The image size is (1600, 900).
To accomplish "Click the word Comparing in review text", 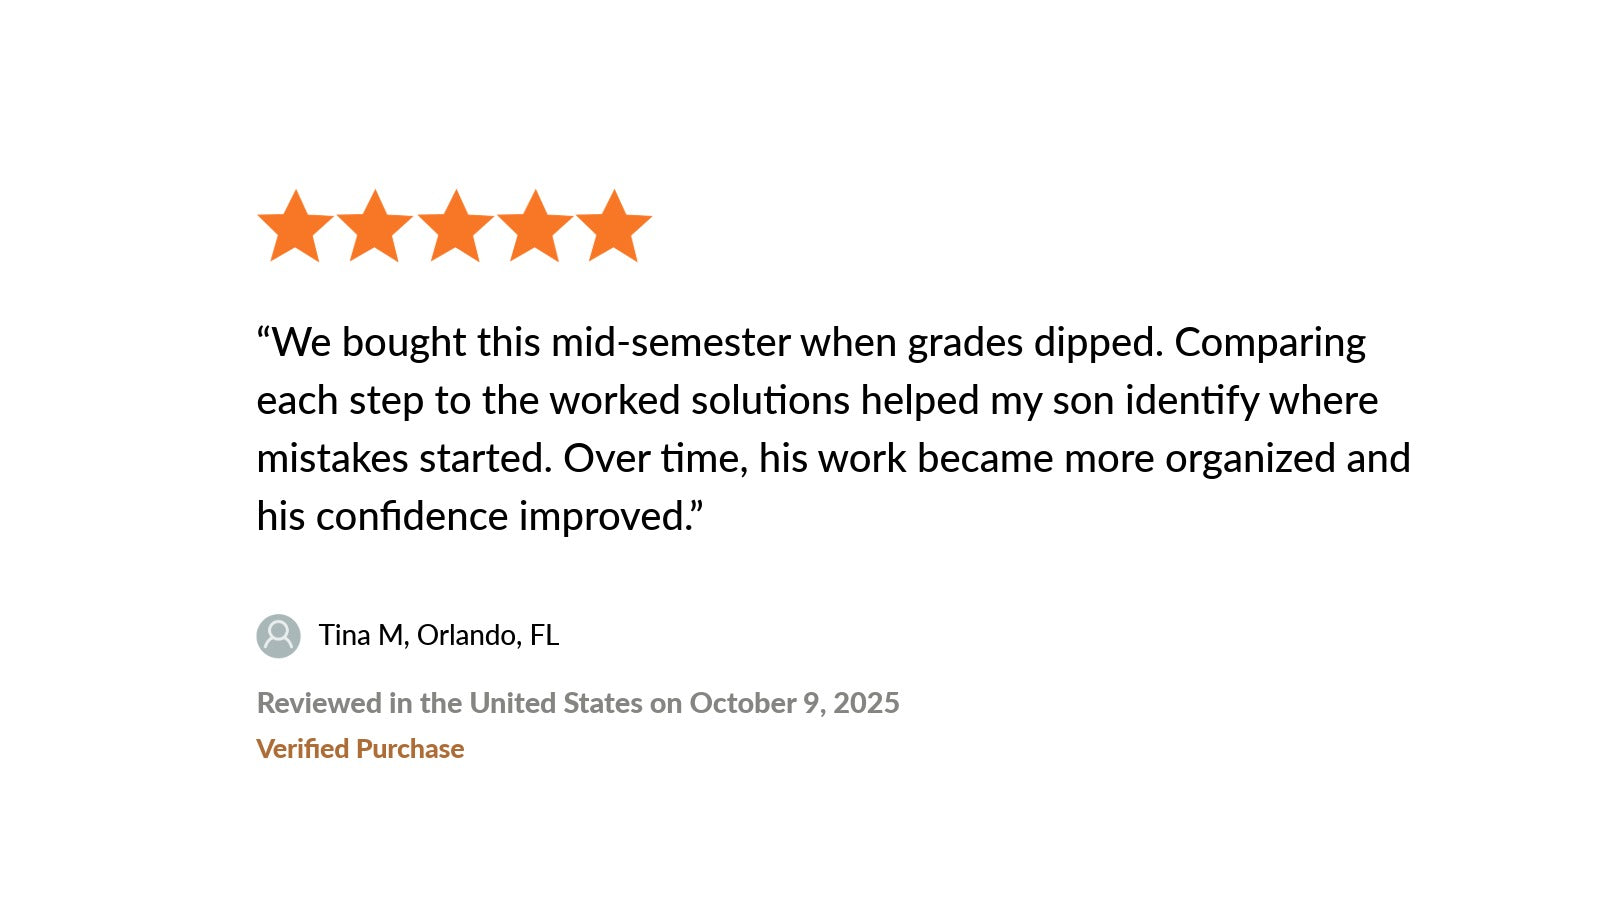I will [x=1270, y=343].
